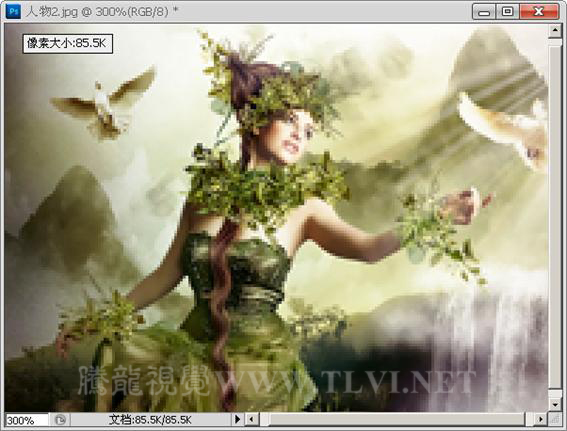Click the document size text 文档:85.5K/85.5K
This screenshot has height=431, width=567.
coord(150,420)
